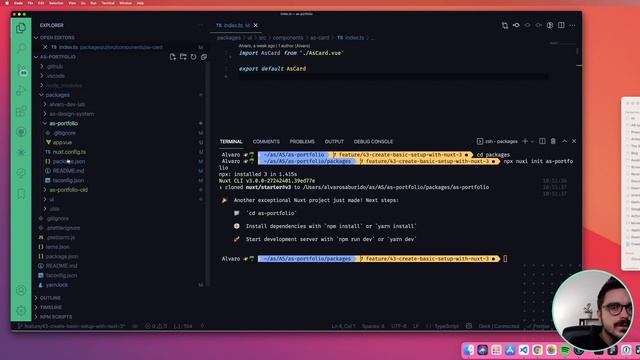The height and width of the screenshot is (360, 640).
Task: Split the editor to the right
Action: 561,25
